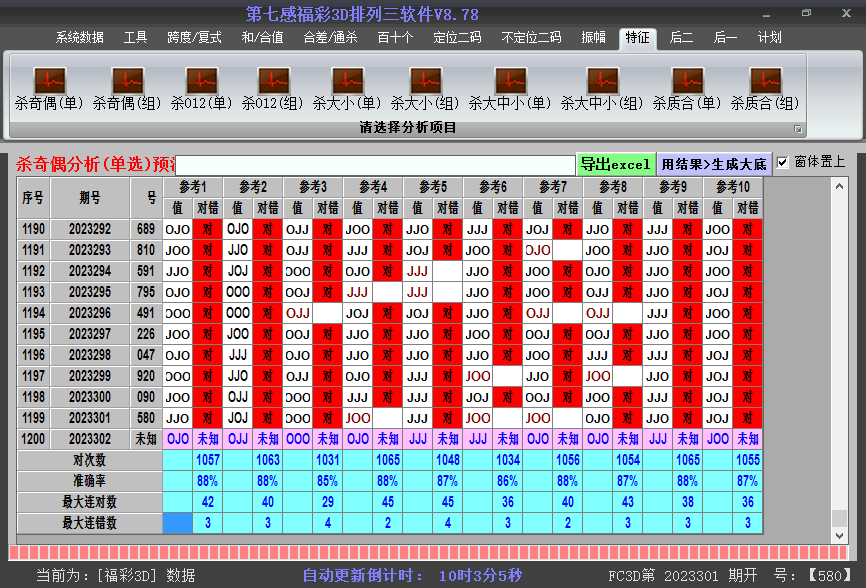This screenshot has width=866, height=588.
Task: Switch to the 后二 tab
Action: pyautogui.click(x=681, y=38)
